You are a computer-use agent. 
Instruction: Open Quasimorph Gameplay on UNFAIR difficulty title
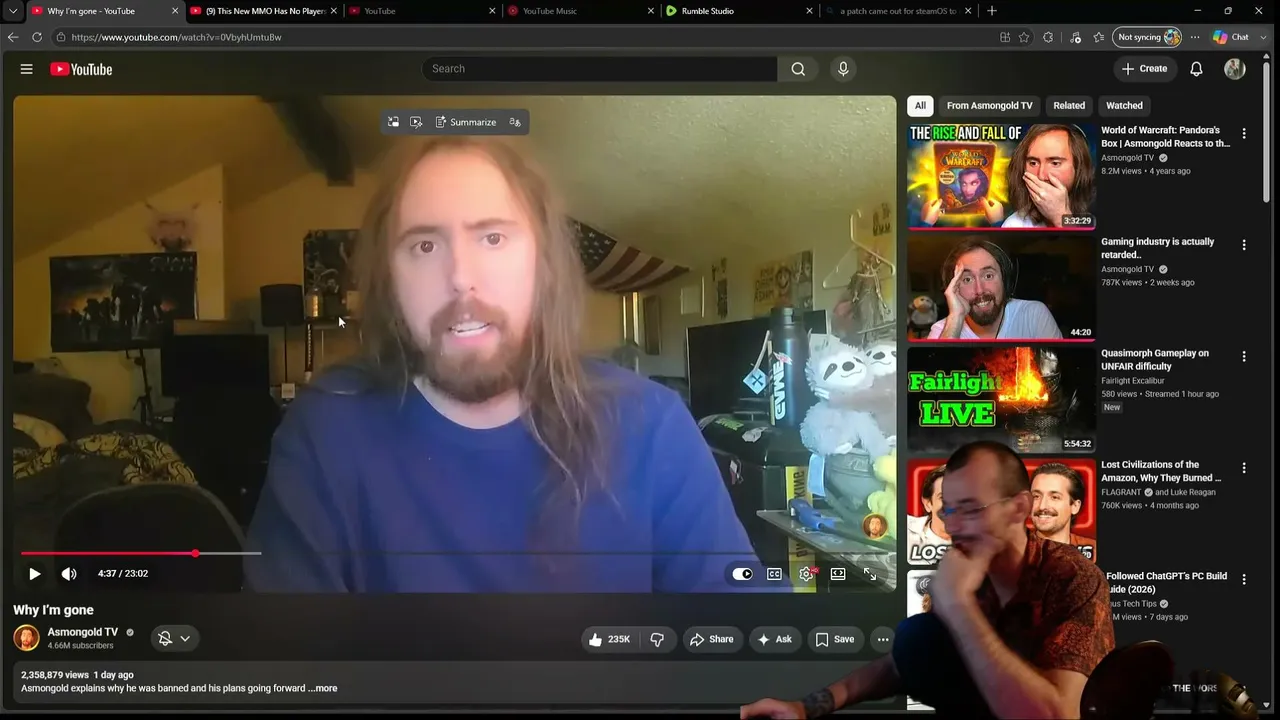click(1155, 360)
